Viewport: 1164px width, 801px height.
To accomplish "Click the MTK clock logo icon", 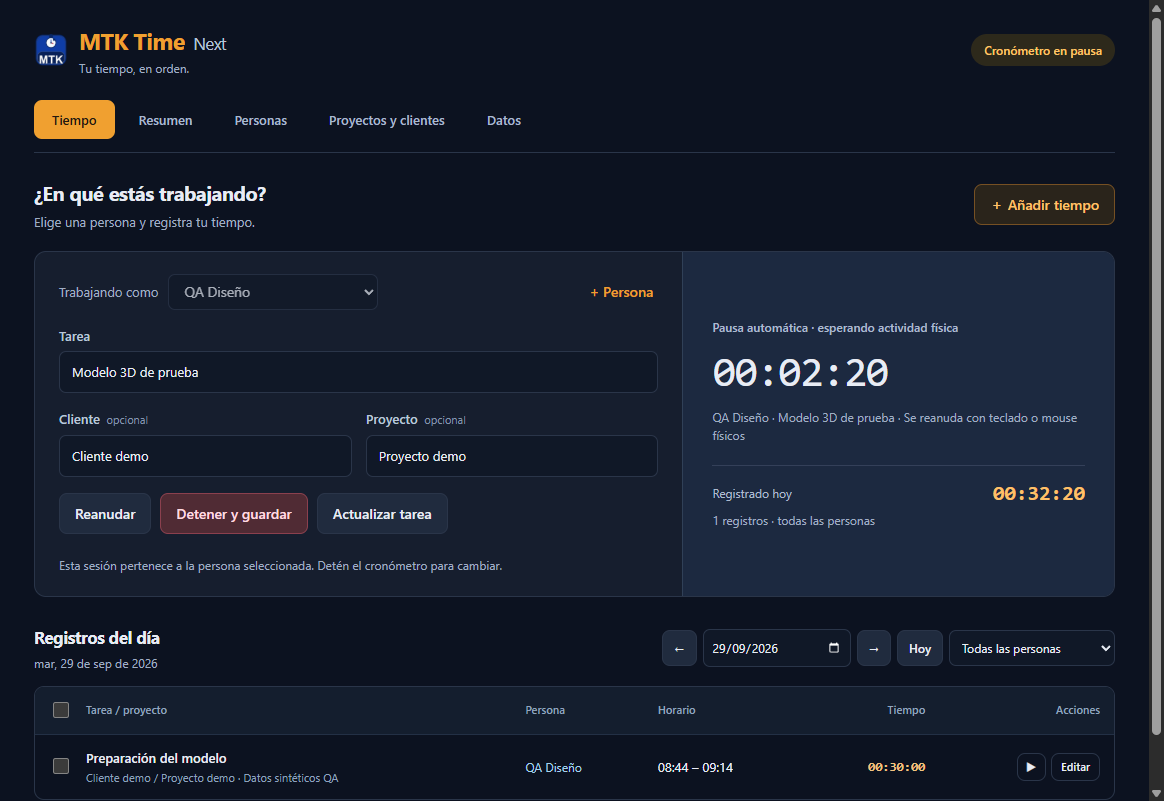I will tap(50, 50).
